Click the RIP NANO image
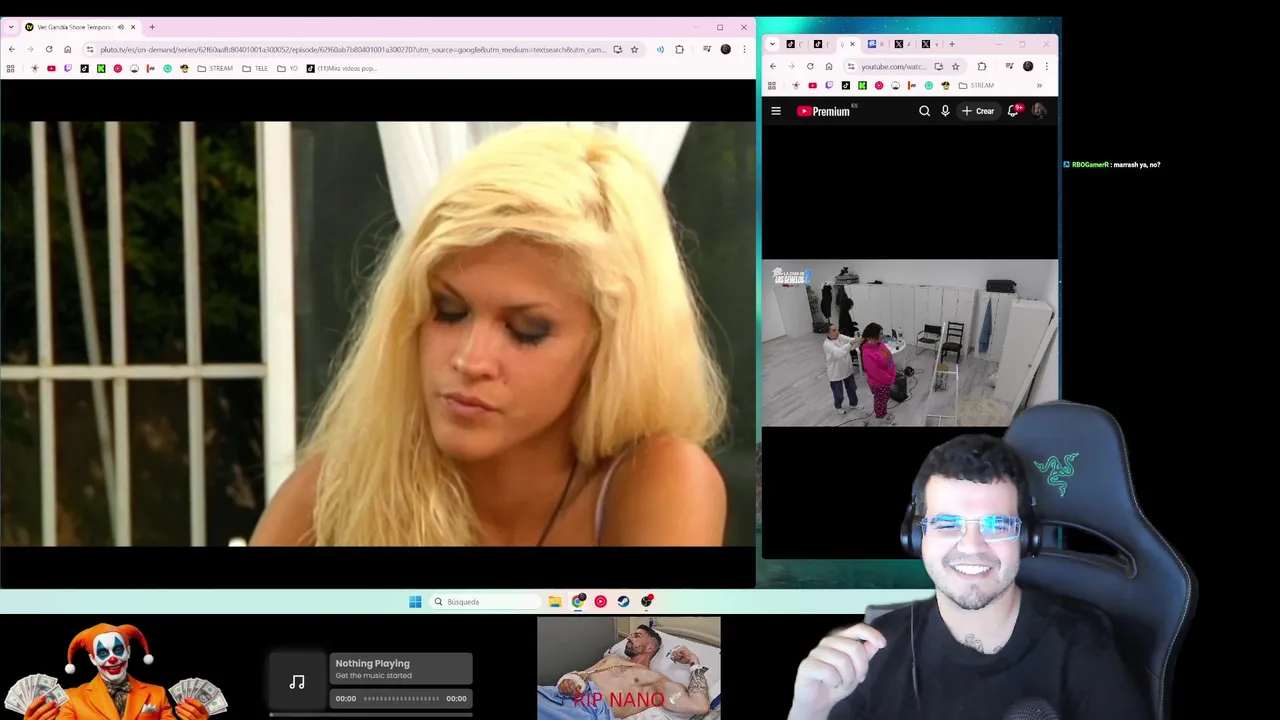Screen dimensions: 1280x720 [629, 668]
